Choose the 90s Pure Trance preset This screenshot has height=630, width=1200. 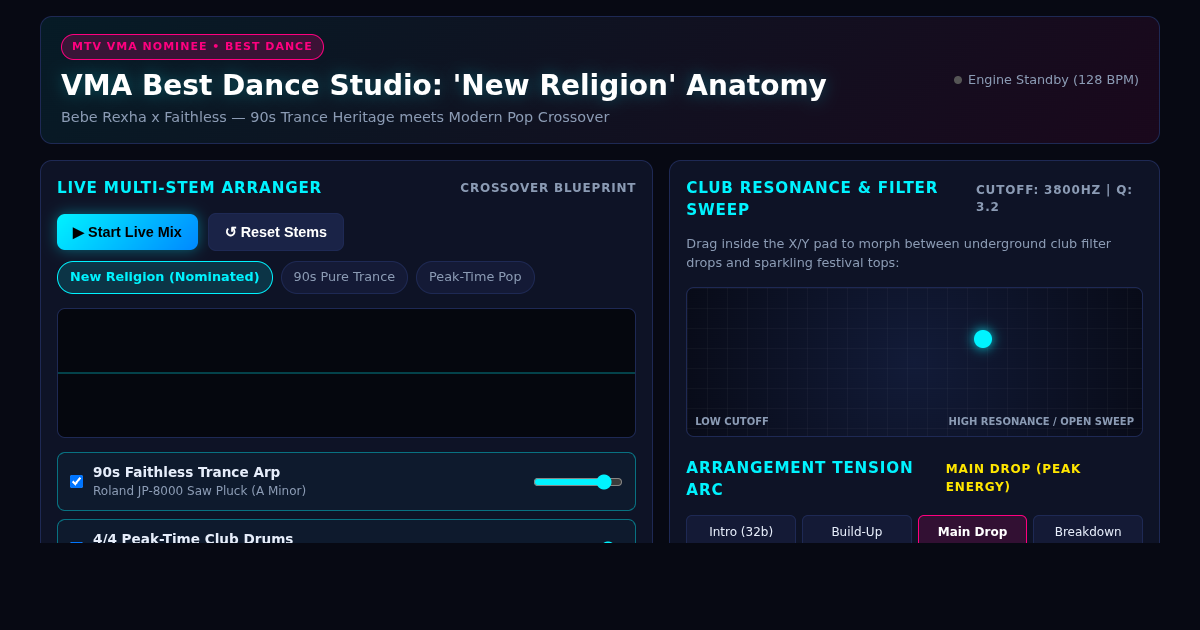[x=344, y=277]
